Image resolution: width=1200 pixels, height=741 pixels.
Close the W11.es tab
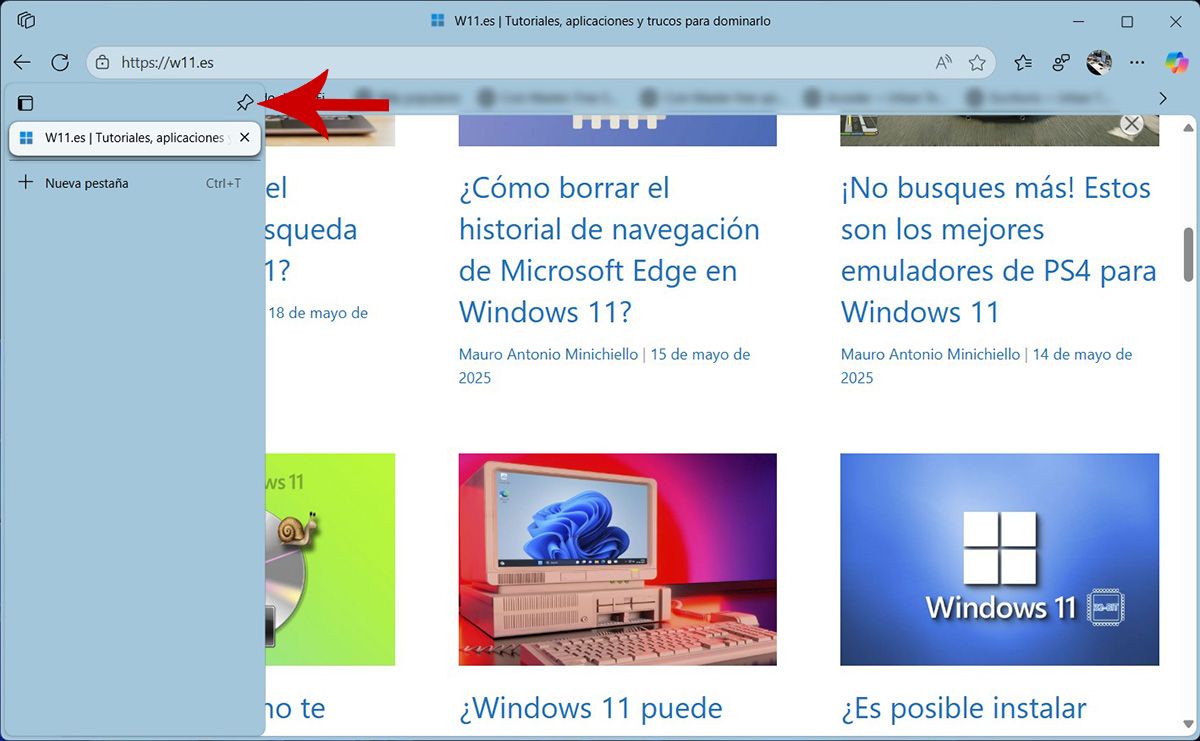point(244,138)
